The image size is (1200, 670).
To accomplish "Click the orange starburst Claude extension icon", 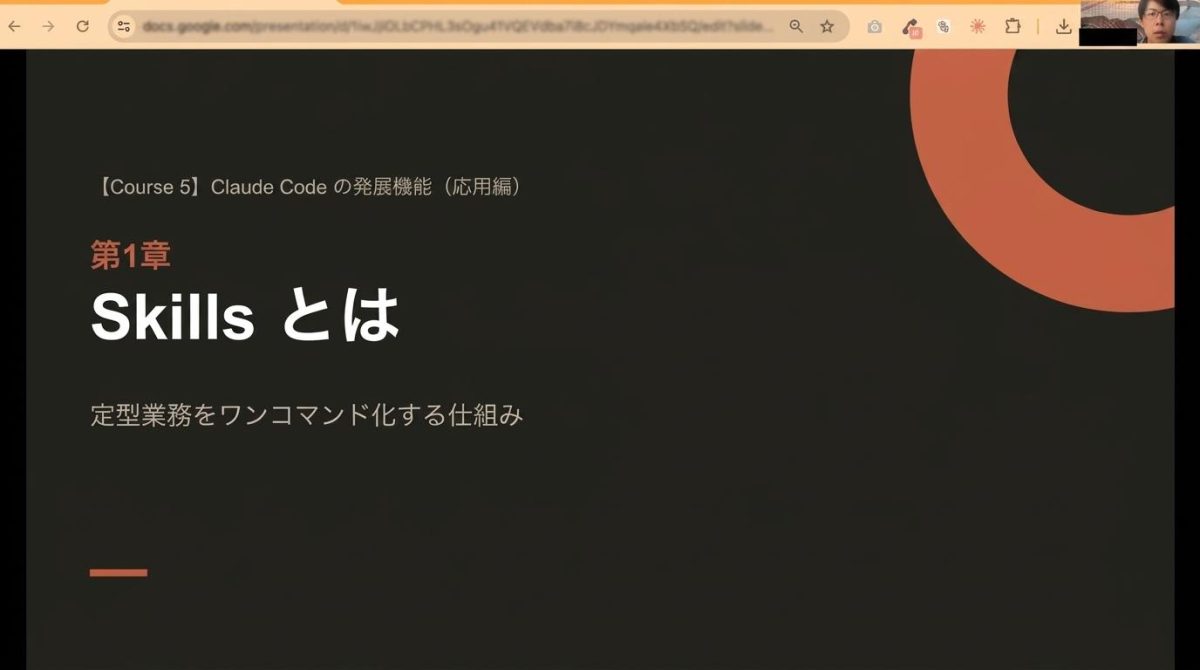I will (978, 27).
